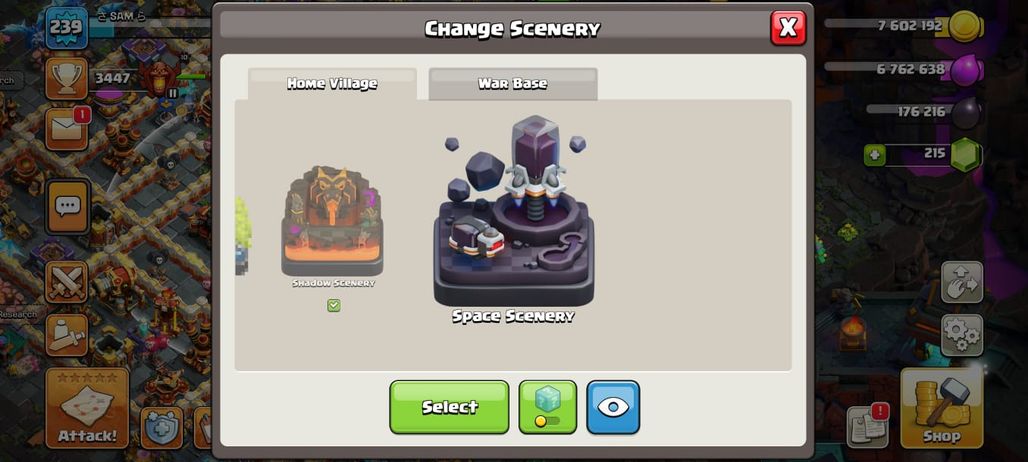The height and width of the screenshot is (462, 1028).
Task: Close the Change Scenery dialog
Action: (x=788, y=28)
